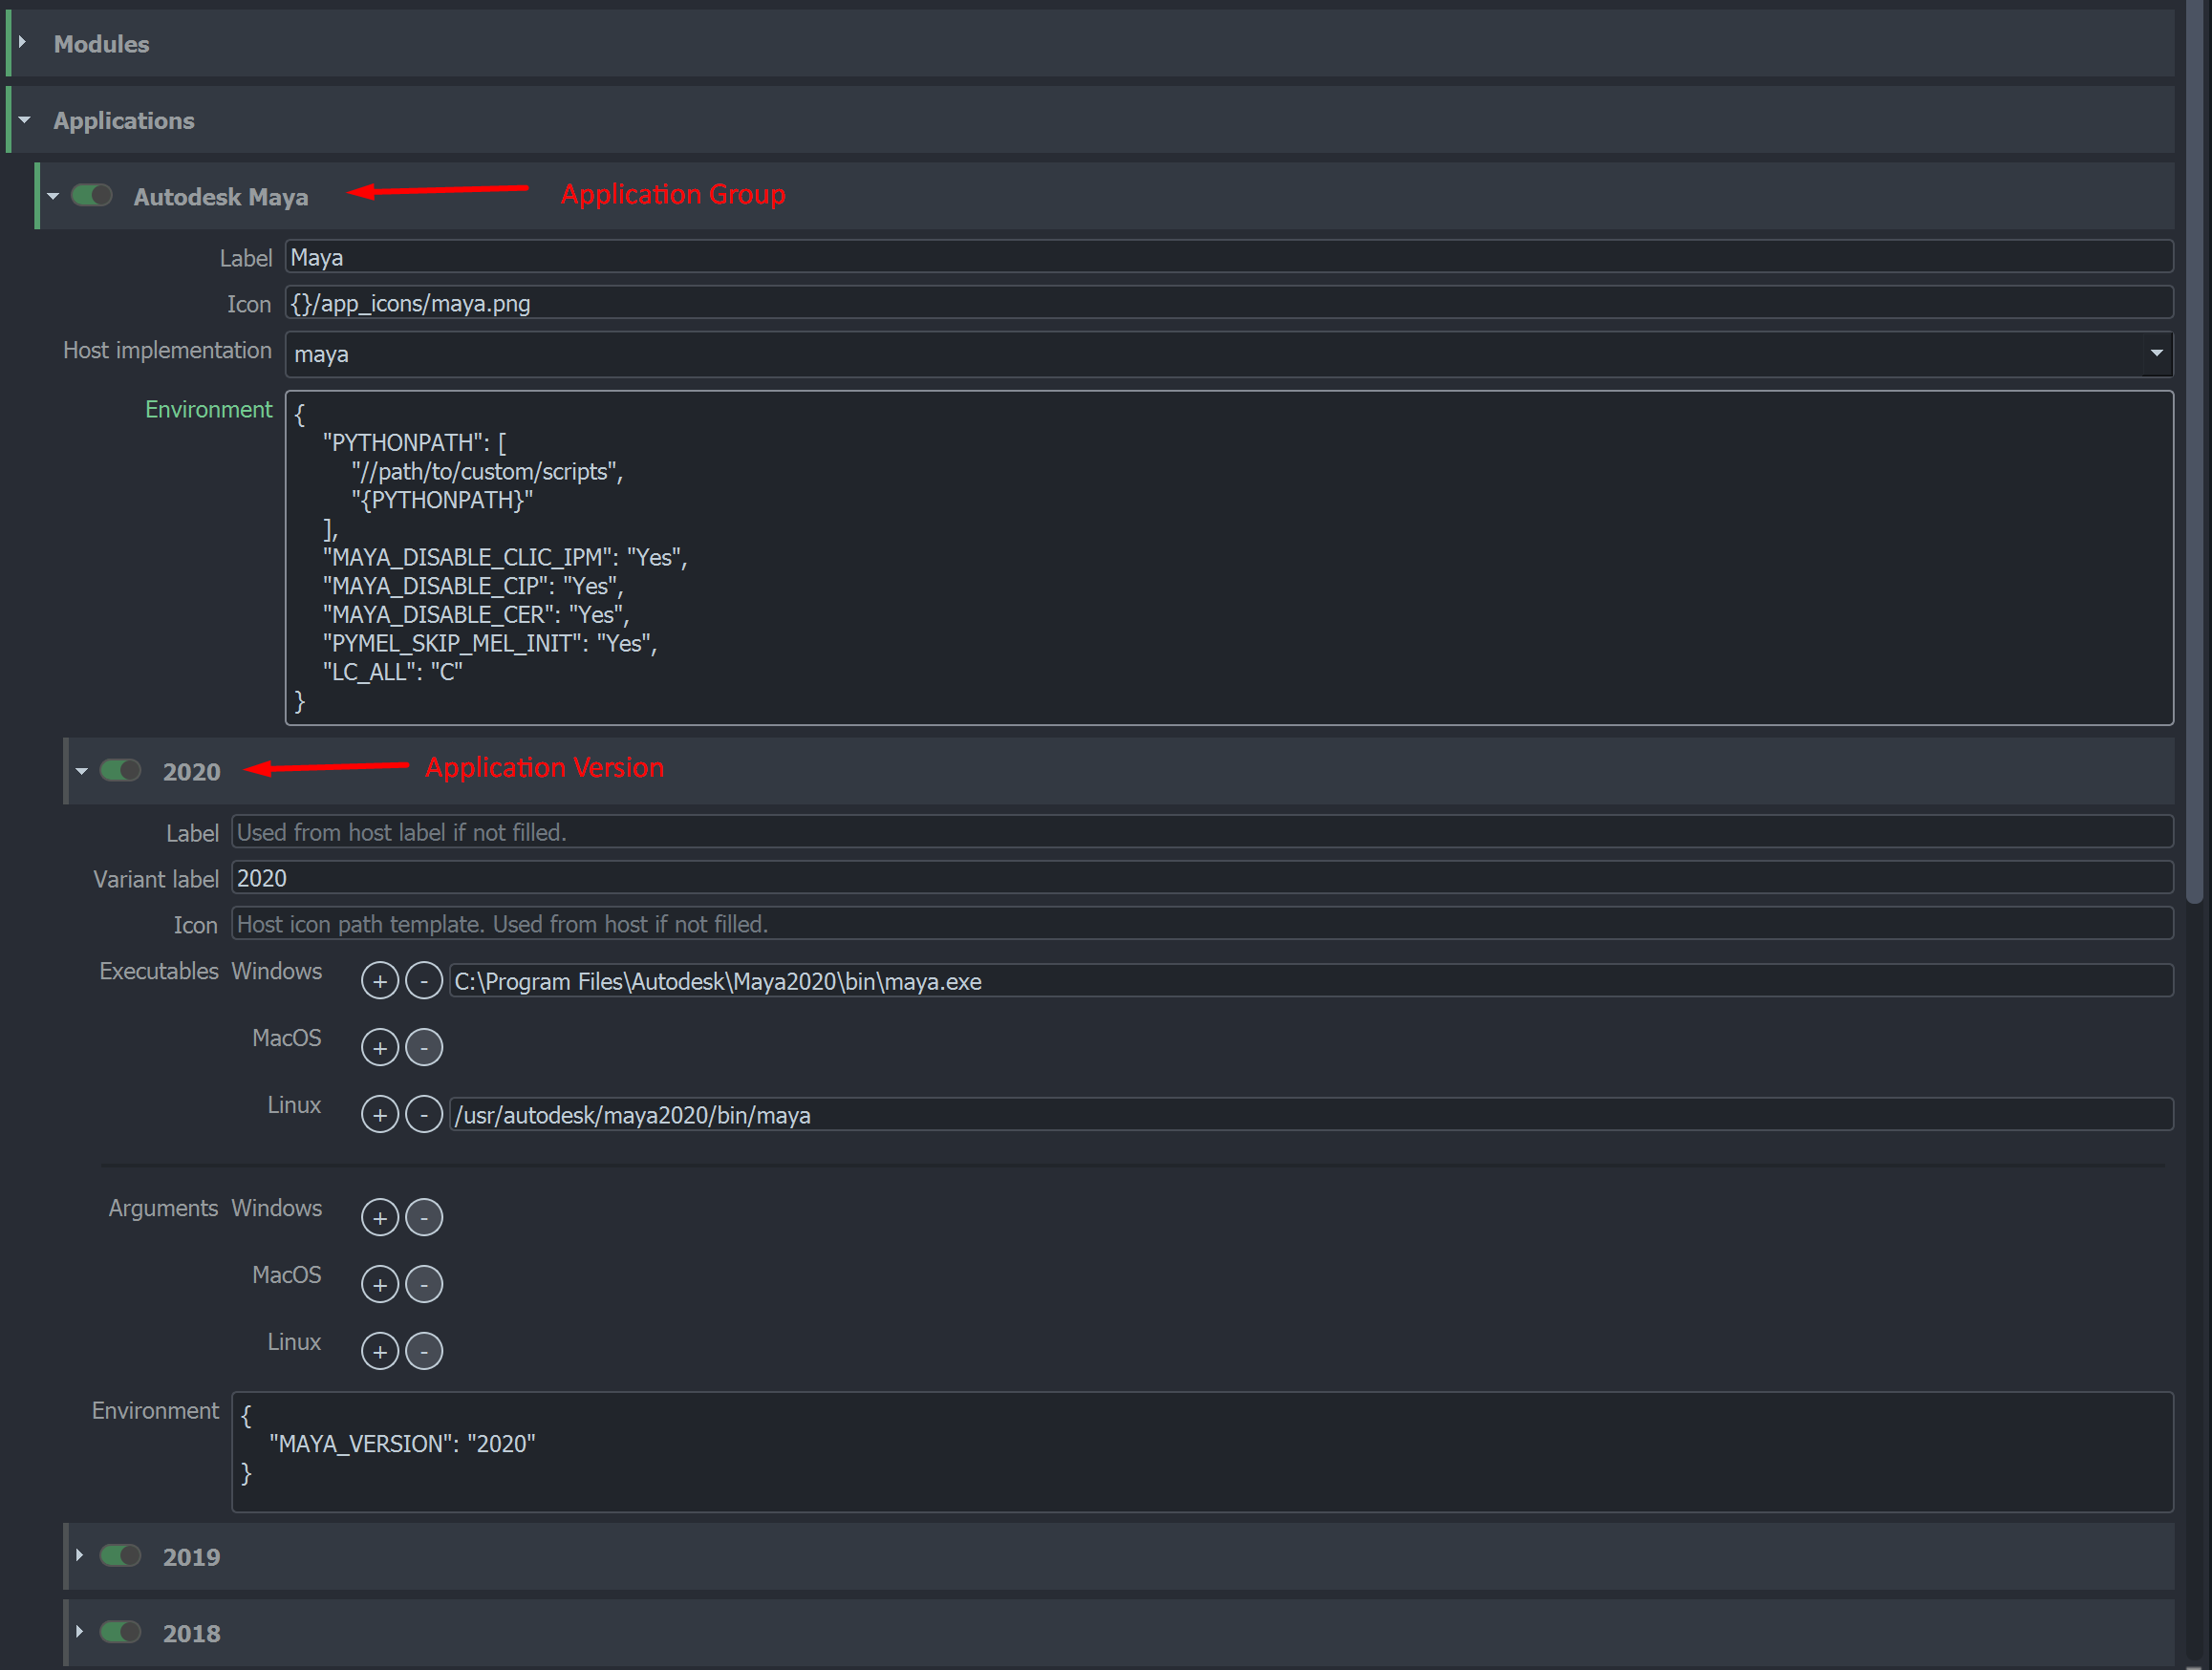Add a Windows argument entry

point(379,1217)
